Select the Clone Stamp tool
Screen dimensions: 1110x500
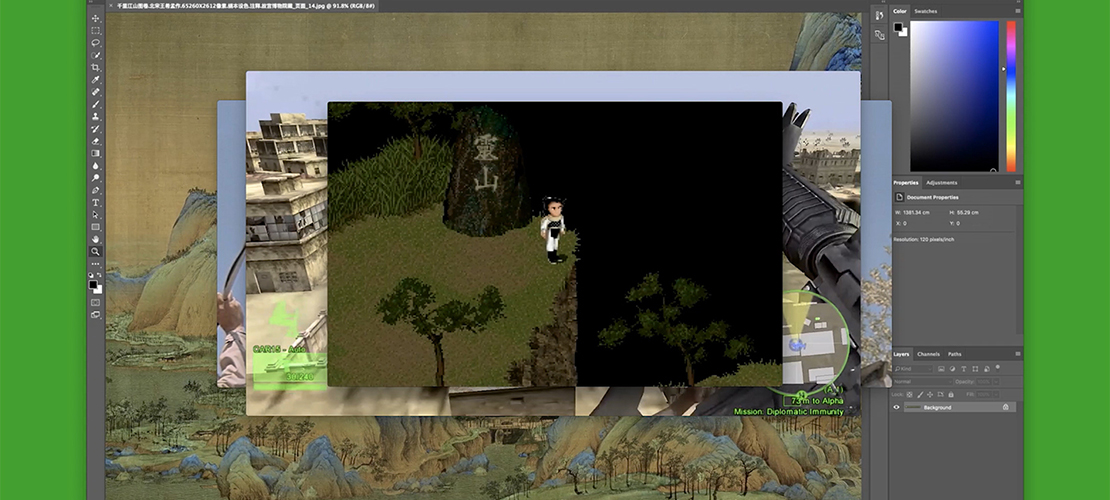tap(96, 116)
